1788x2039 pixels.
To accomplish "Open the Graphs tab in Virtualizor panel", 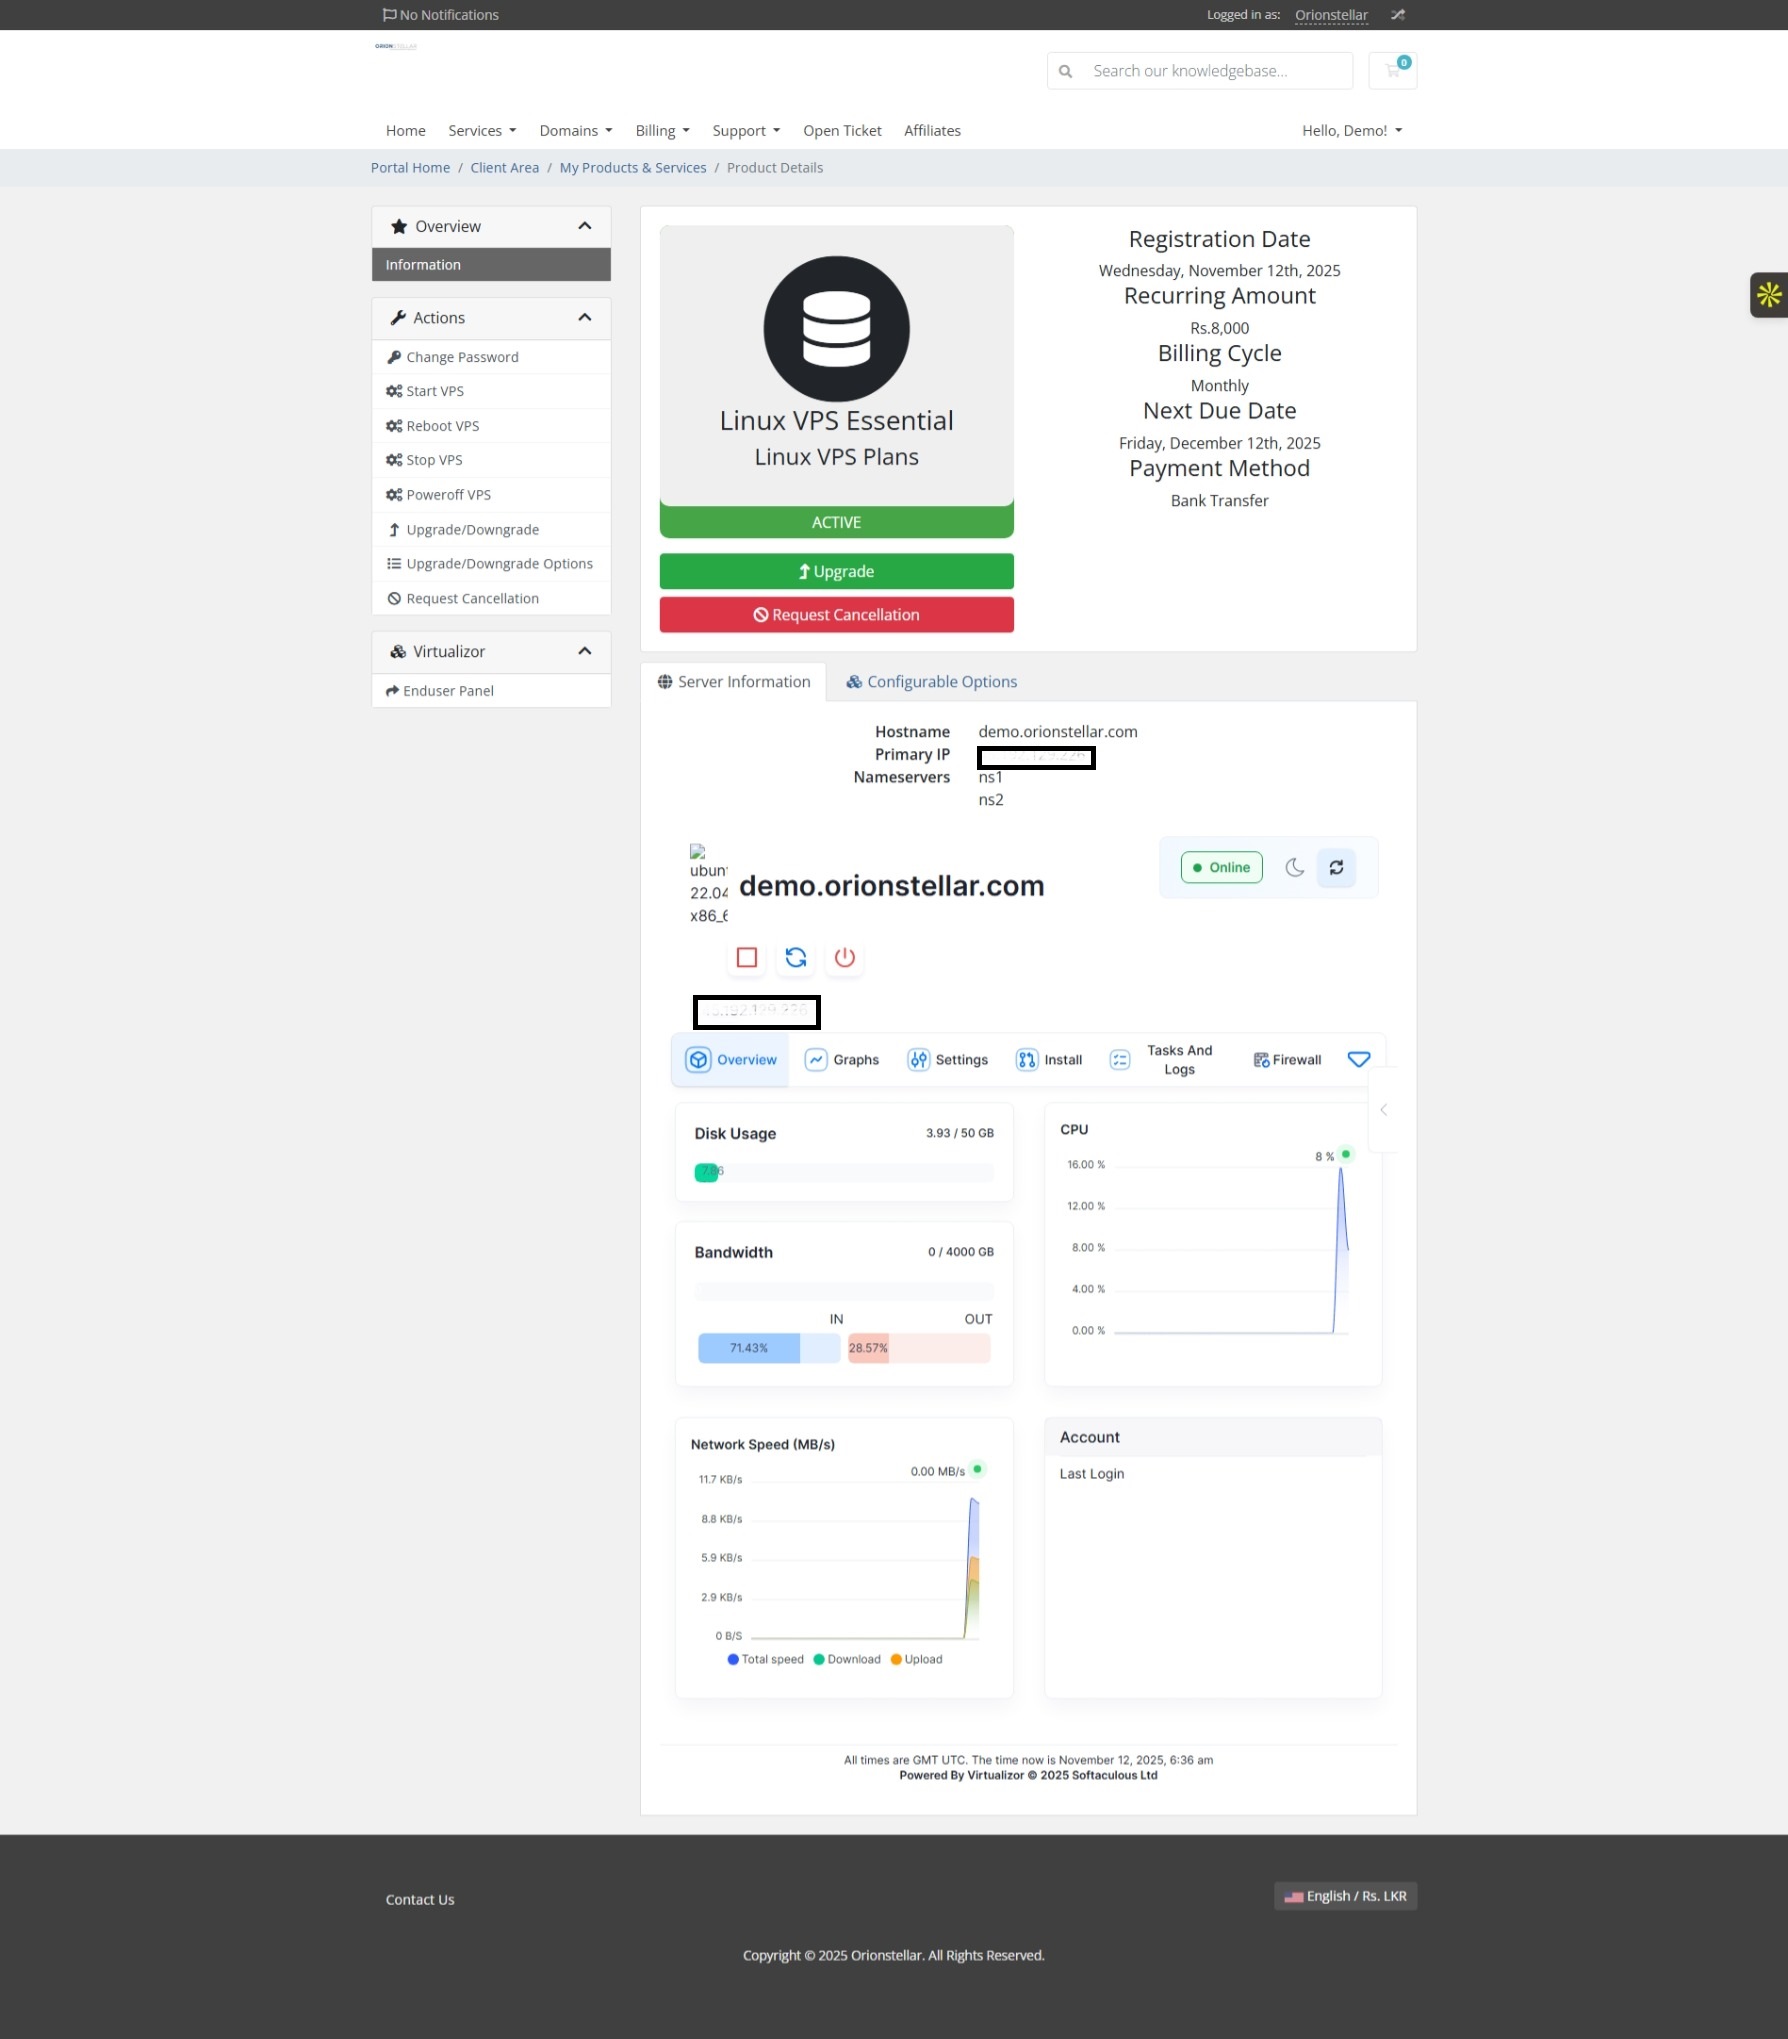I will coord(843,1060).
